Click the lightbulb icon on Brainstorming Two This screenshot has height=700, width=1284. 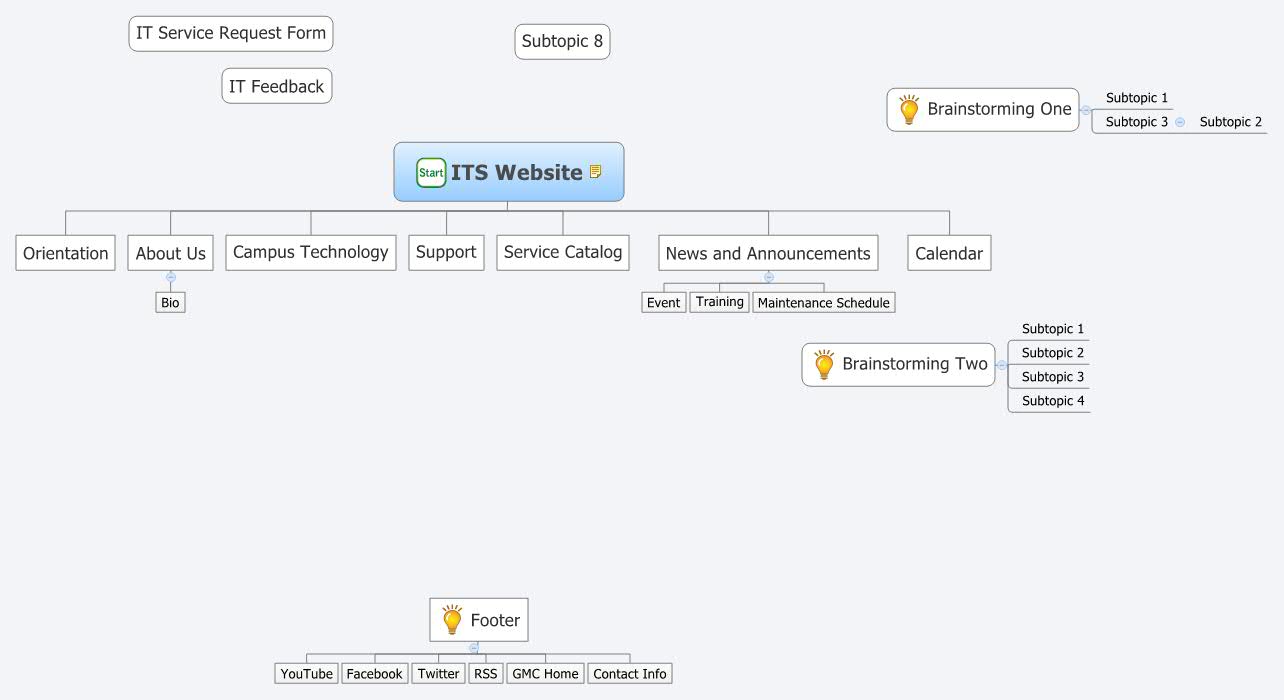tap(823, 364)
